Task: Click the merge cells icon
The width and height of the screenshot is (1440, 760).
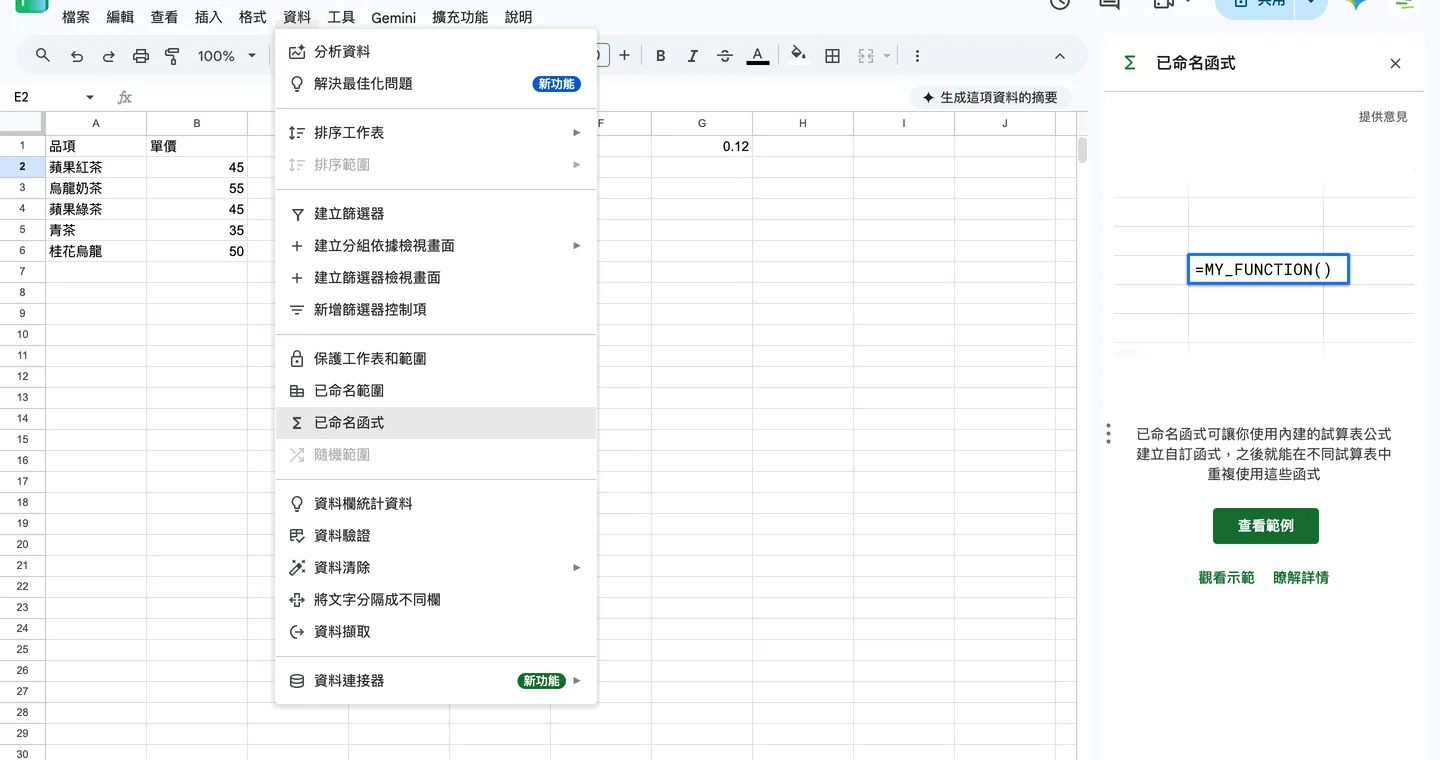Action: [x=866, y=56]
